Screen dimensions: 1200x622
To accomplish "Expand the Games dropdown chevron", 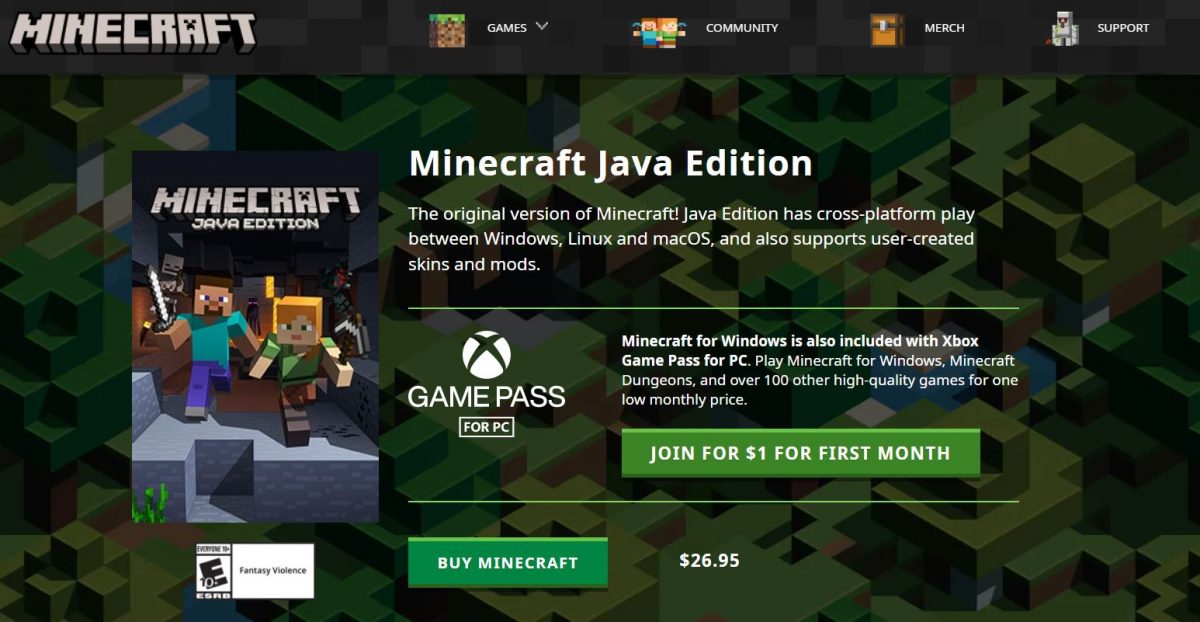I will pos(542,27).
